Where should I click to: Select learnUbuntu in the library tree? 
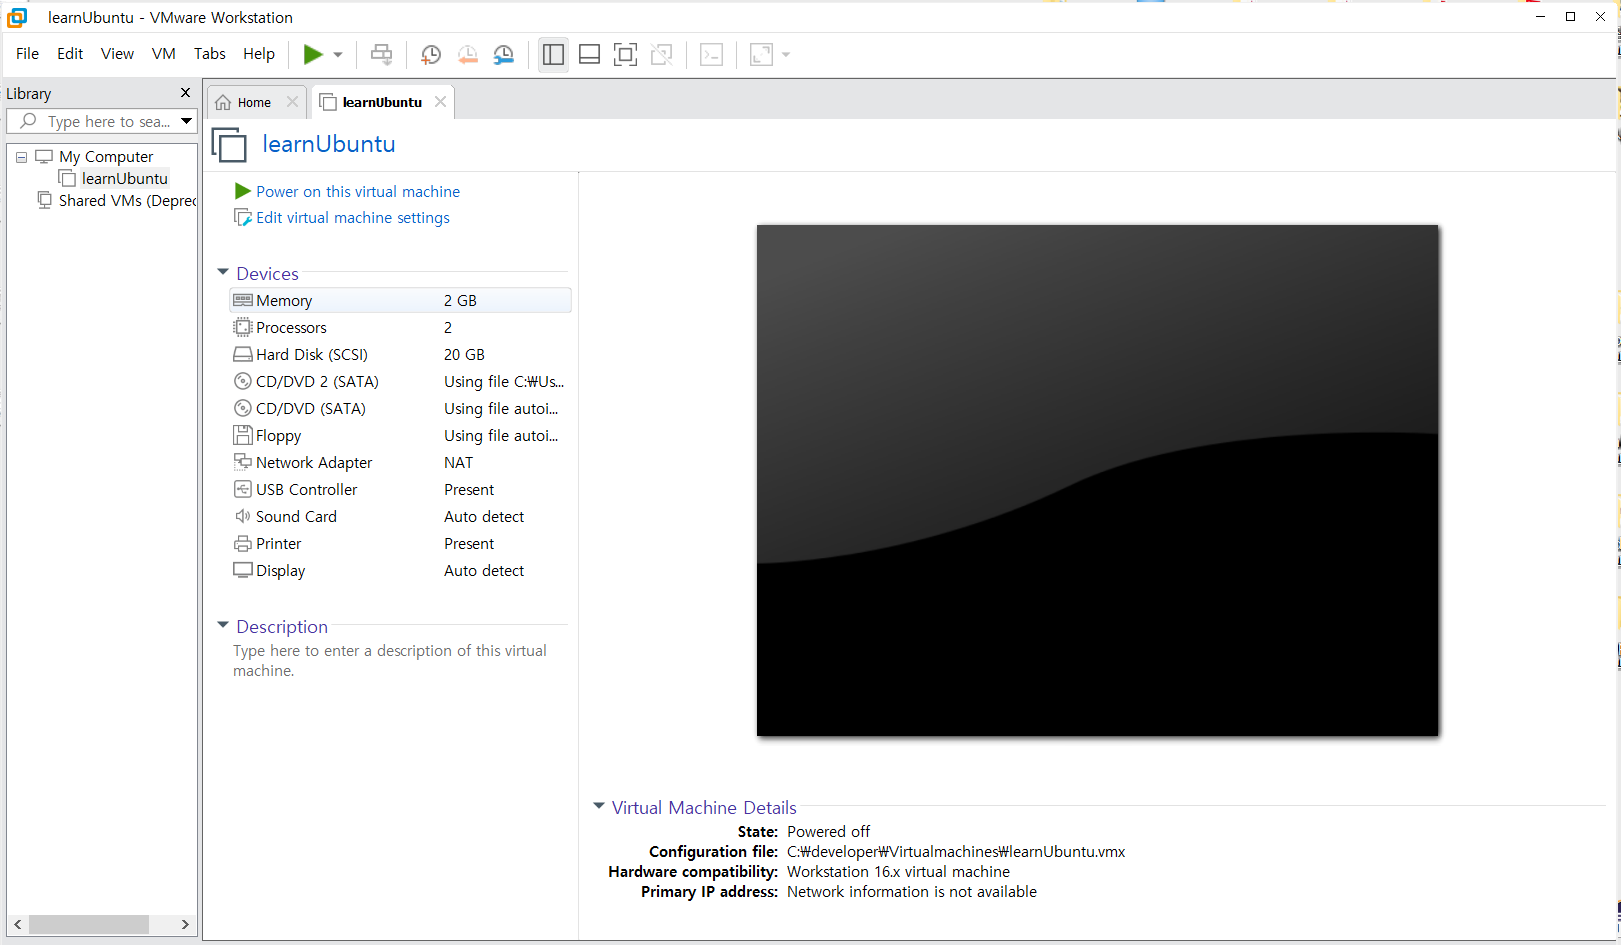tap(124, 179)
